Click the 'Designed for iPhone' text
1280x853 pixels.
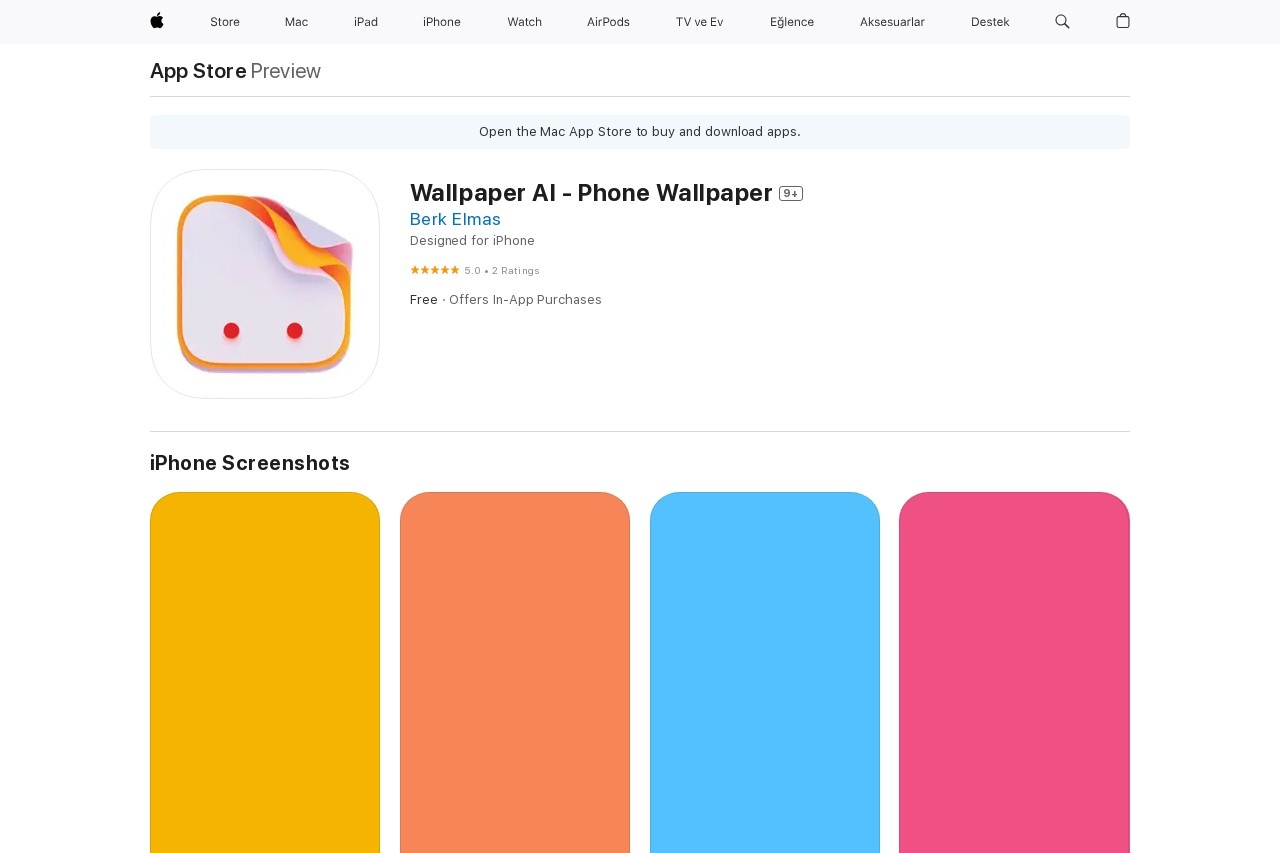[x=472, y=241]
